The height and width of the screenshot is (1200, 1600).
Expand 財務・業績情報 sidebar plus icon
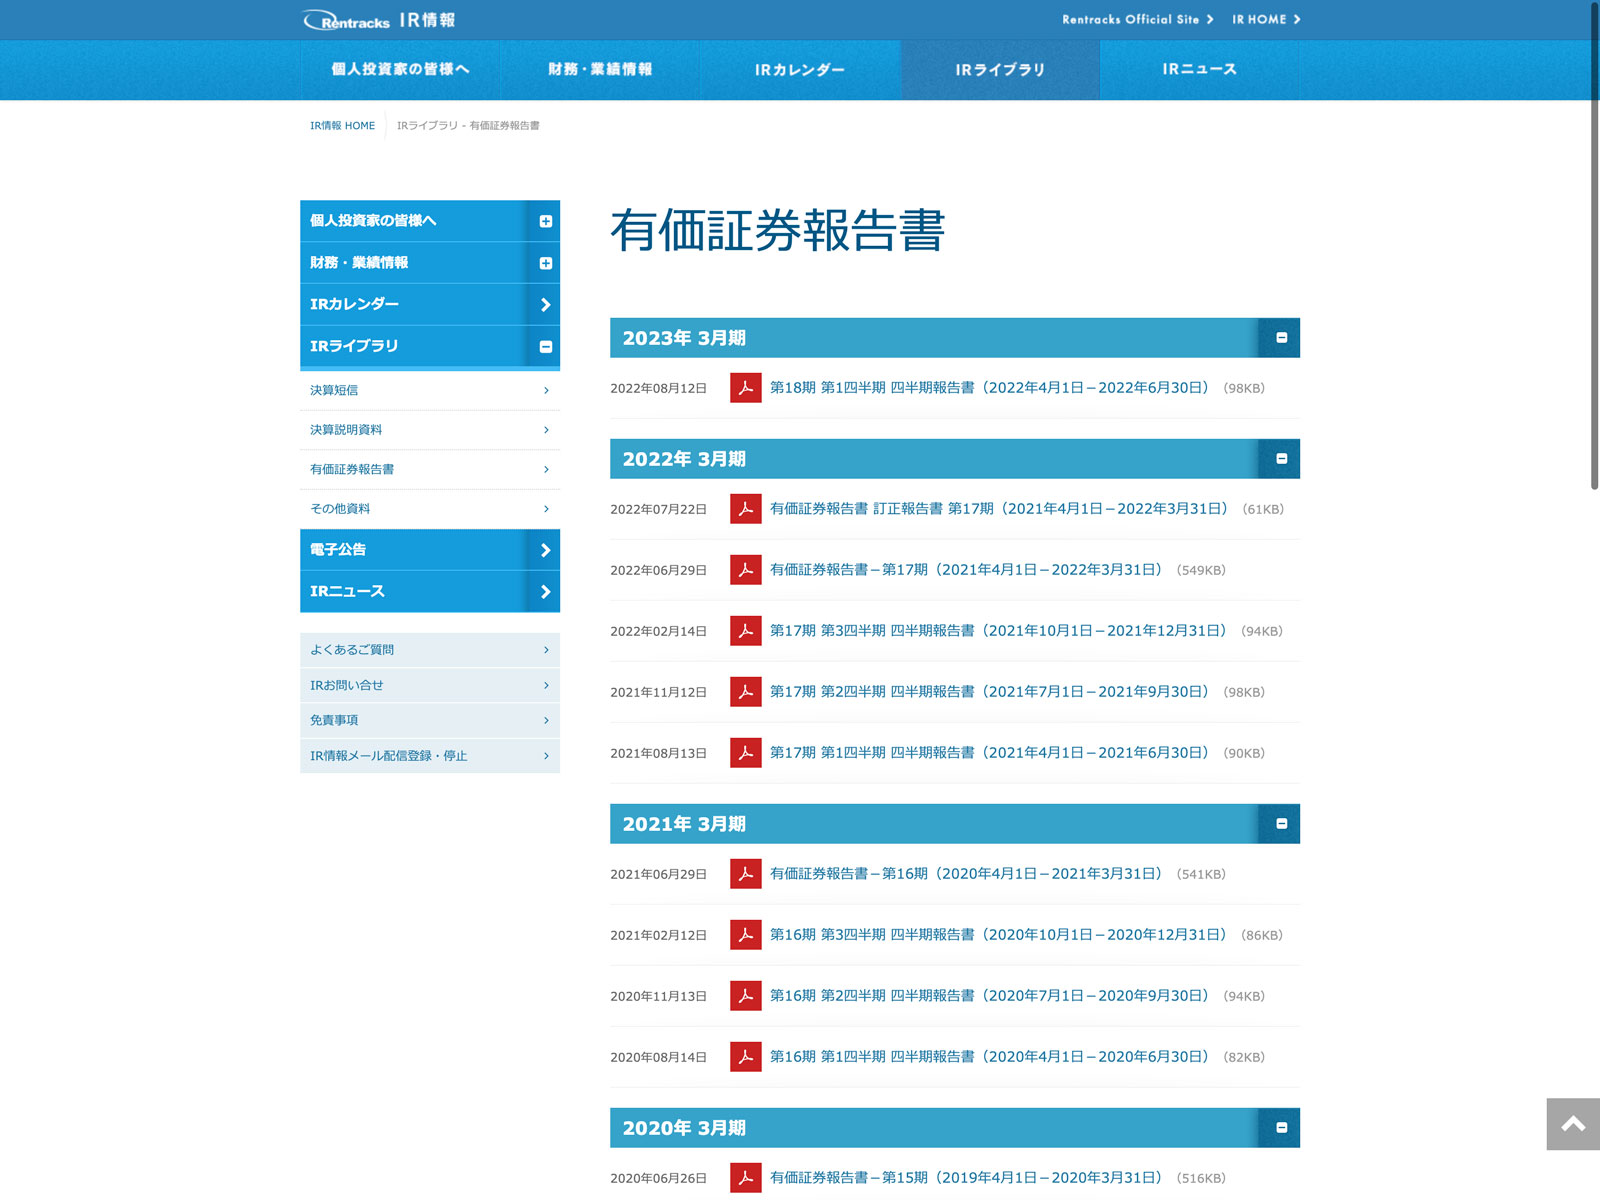(x=545, y=263)
